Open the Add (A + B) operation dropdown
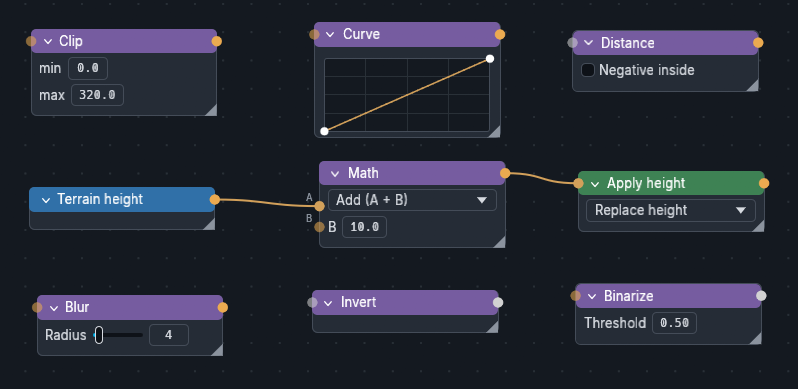Viewport: 798px width, 389px height. click(412, 200)
